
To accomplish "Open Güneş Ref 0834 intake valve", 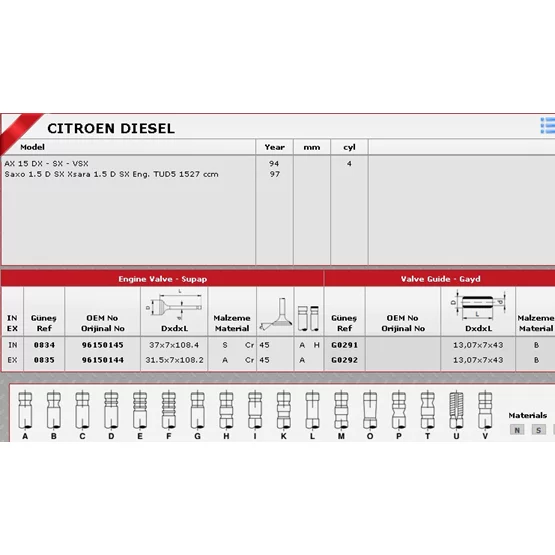I will (x=44, y=345).
